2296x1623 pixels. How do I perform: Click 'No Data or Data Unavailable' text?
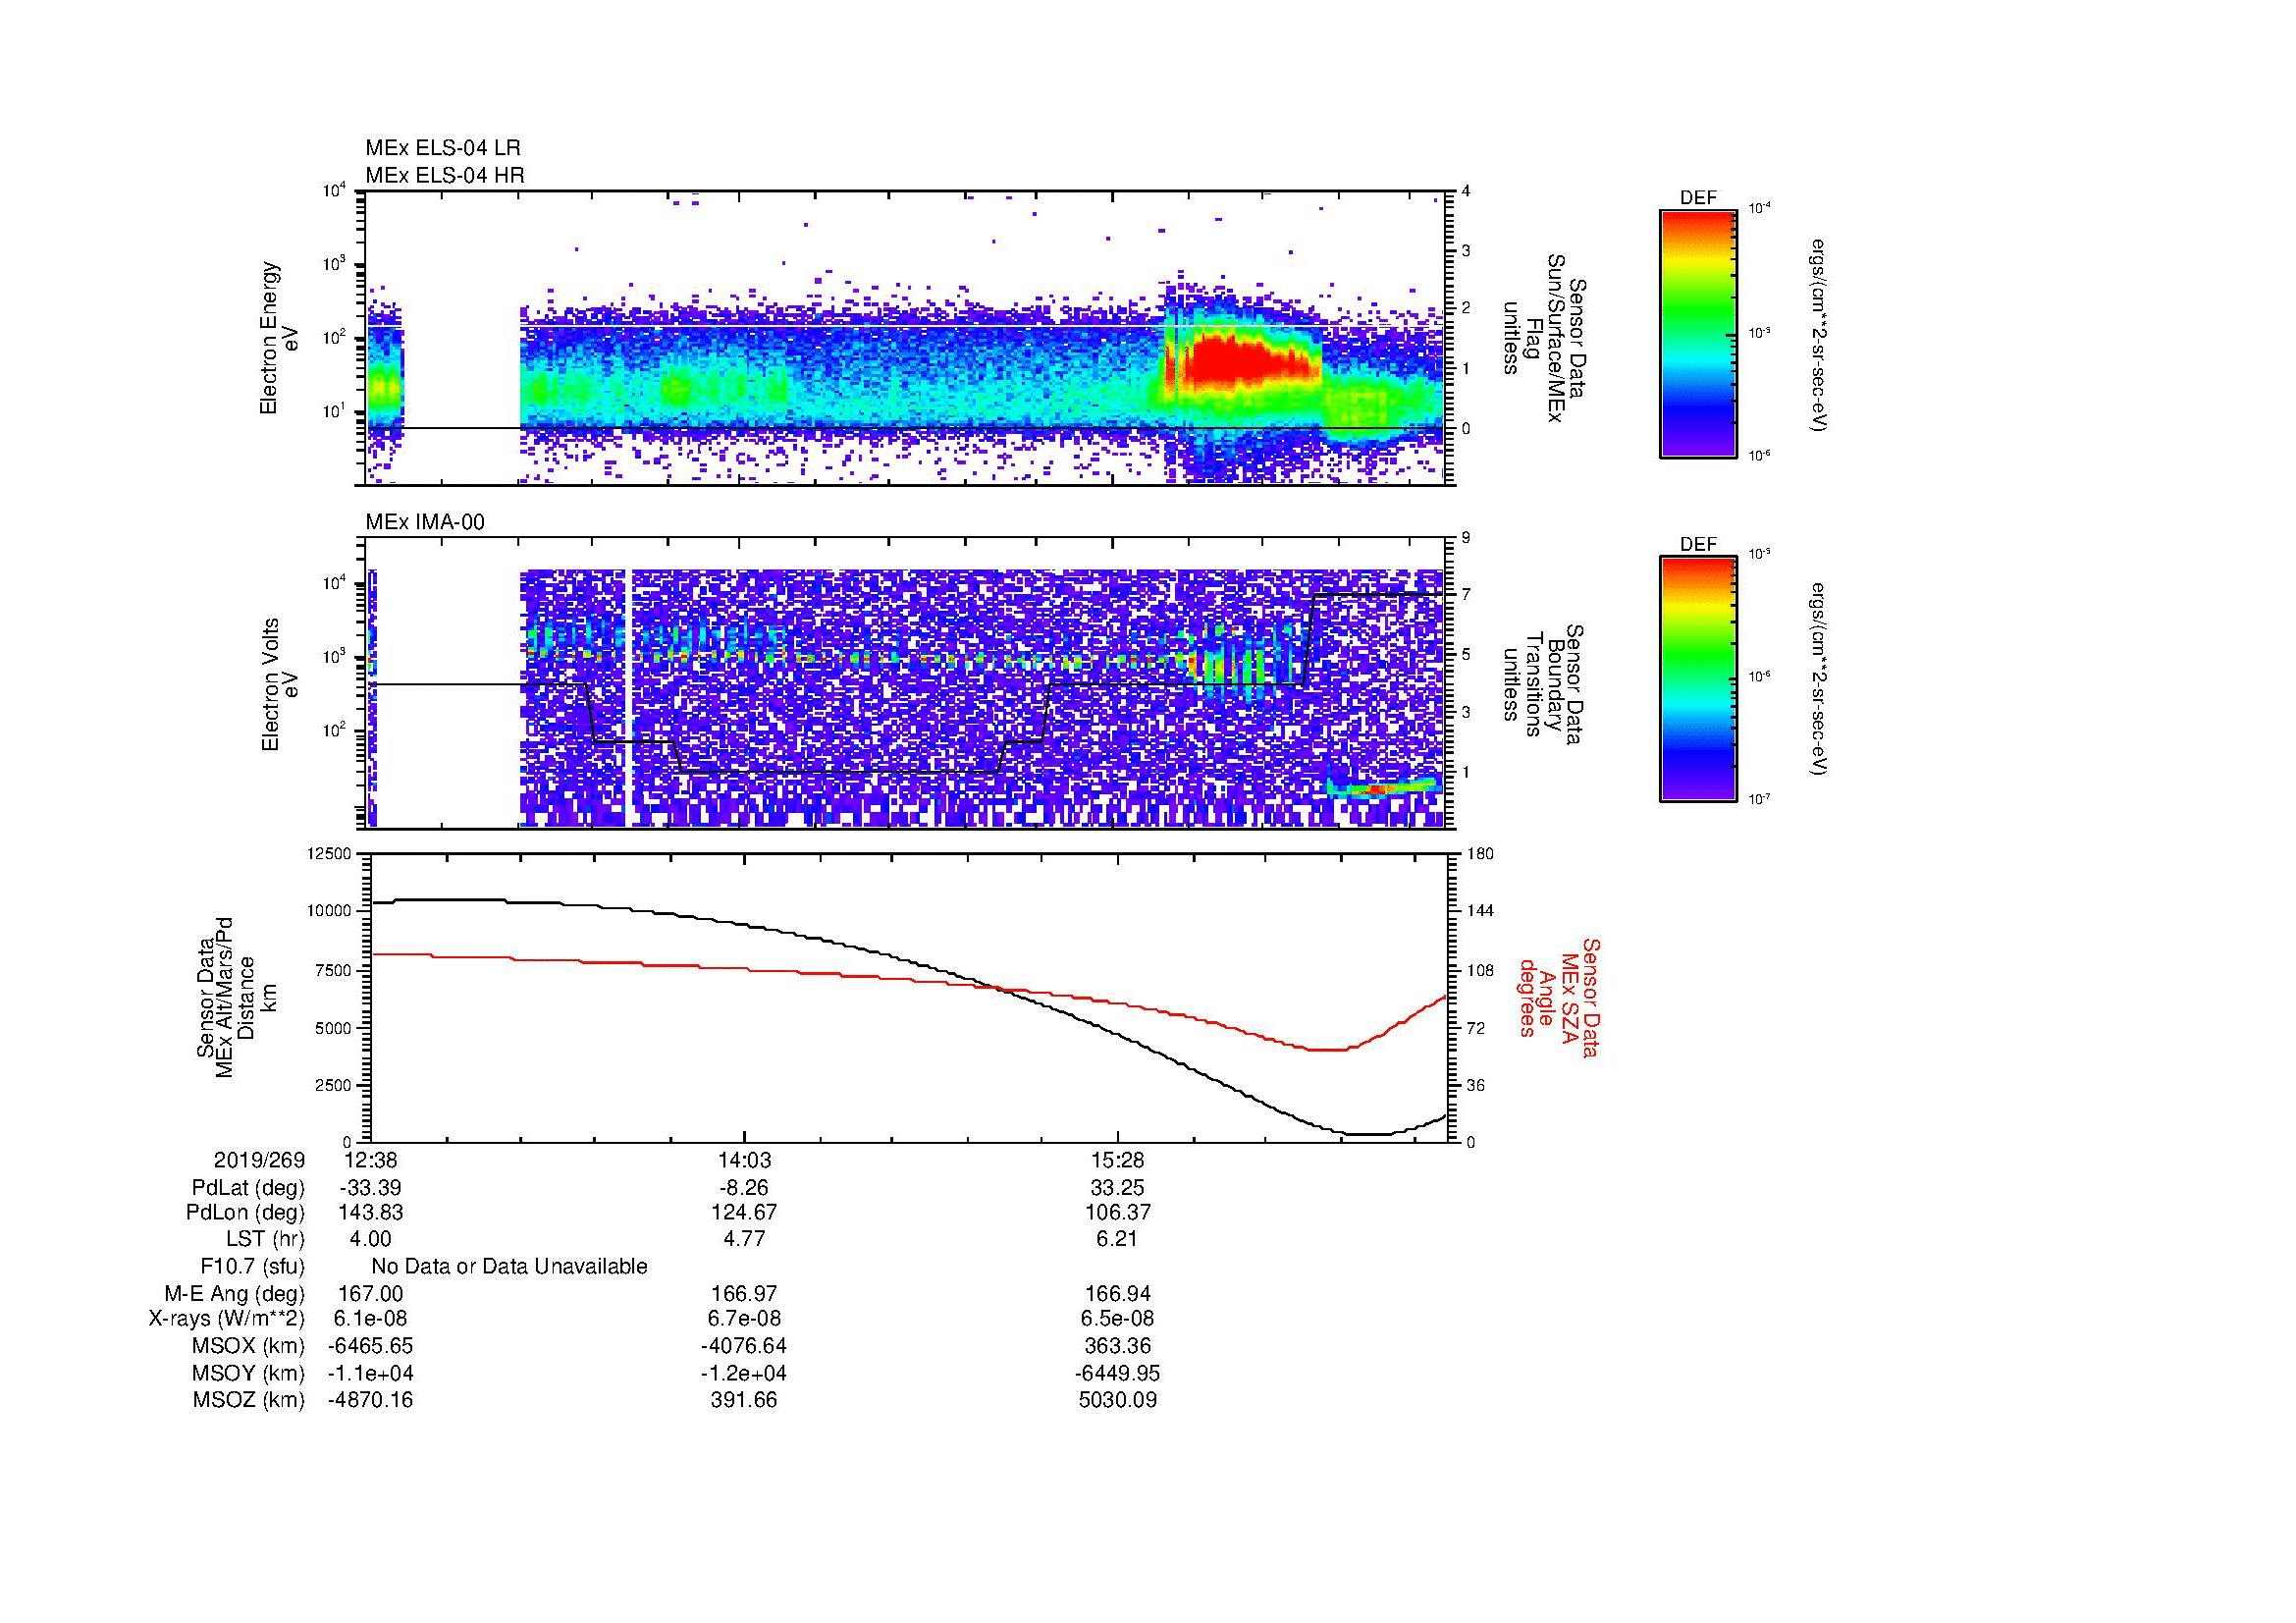[x=509, y=1267]
